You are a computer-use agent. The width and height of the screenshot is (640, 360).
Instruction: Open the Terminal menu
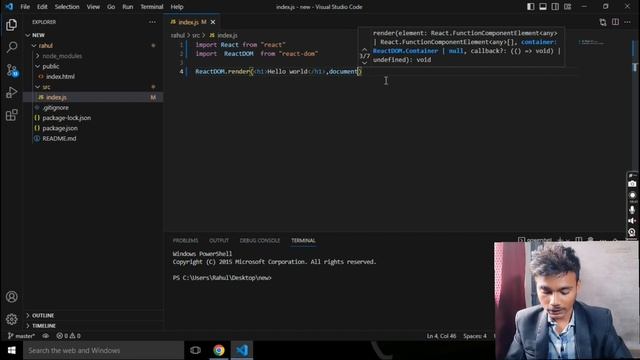click(x=152, y=7)
